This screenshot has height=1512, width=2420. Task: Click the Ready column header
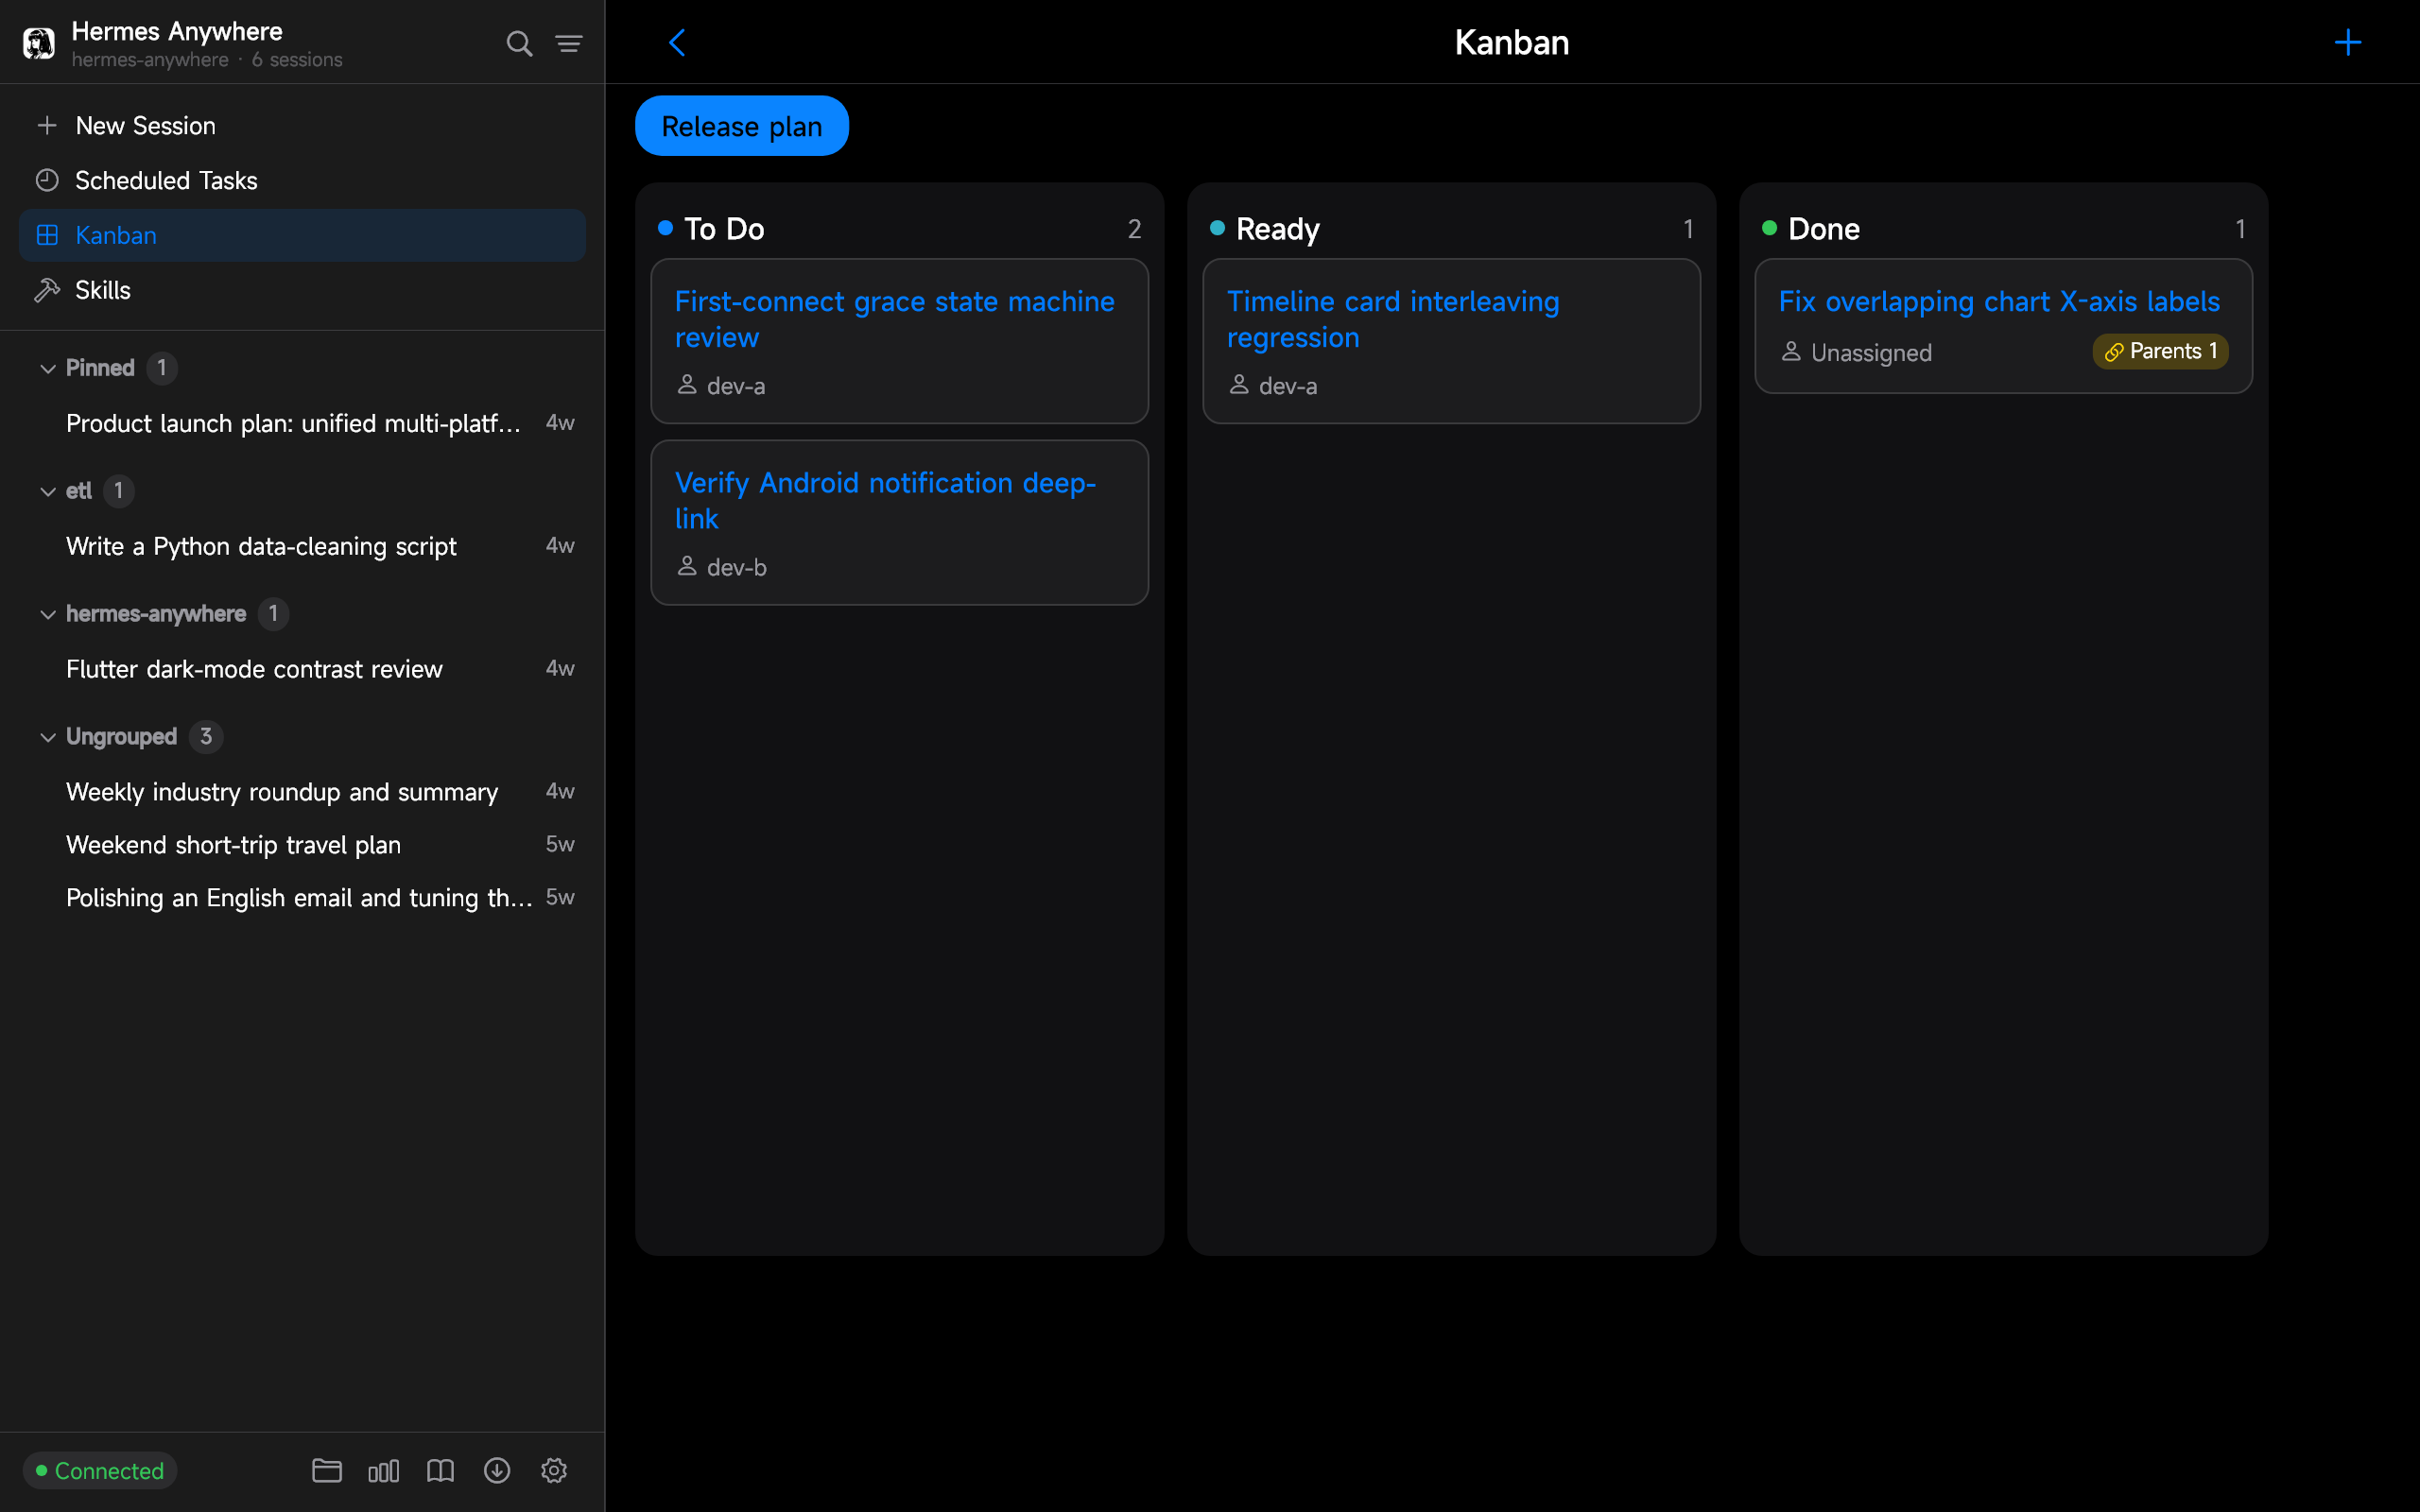(1451, 229)
